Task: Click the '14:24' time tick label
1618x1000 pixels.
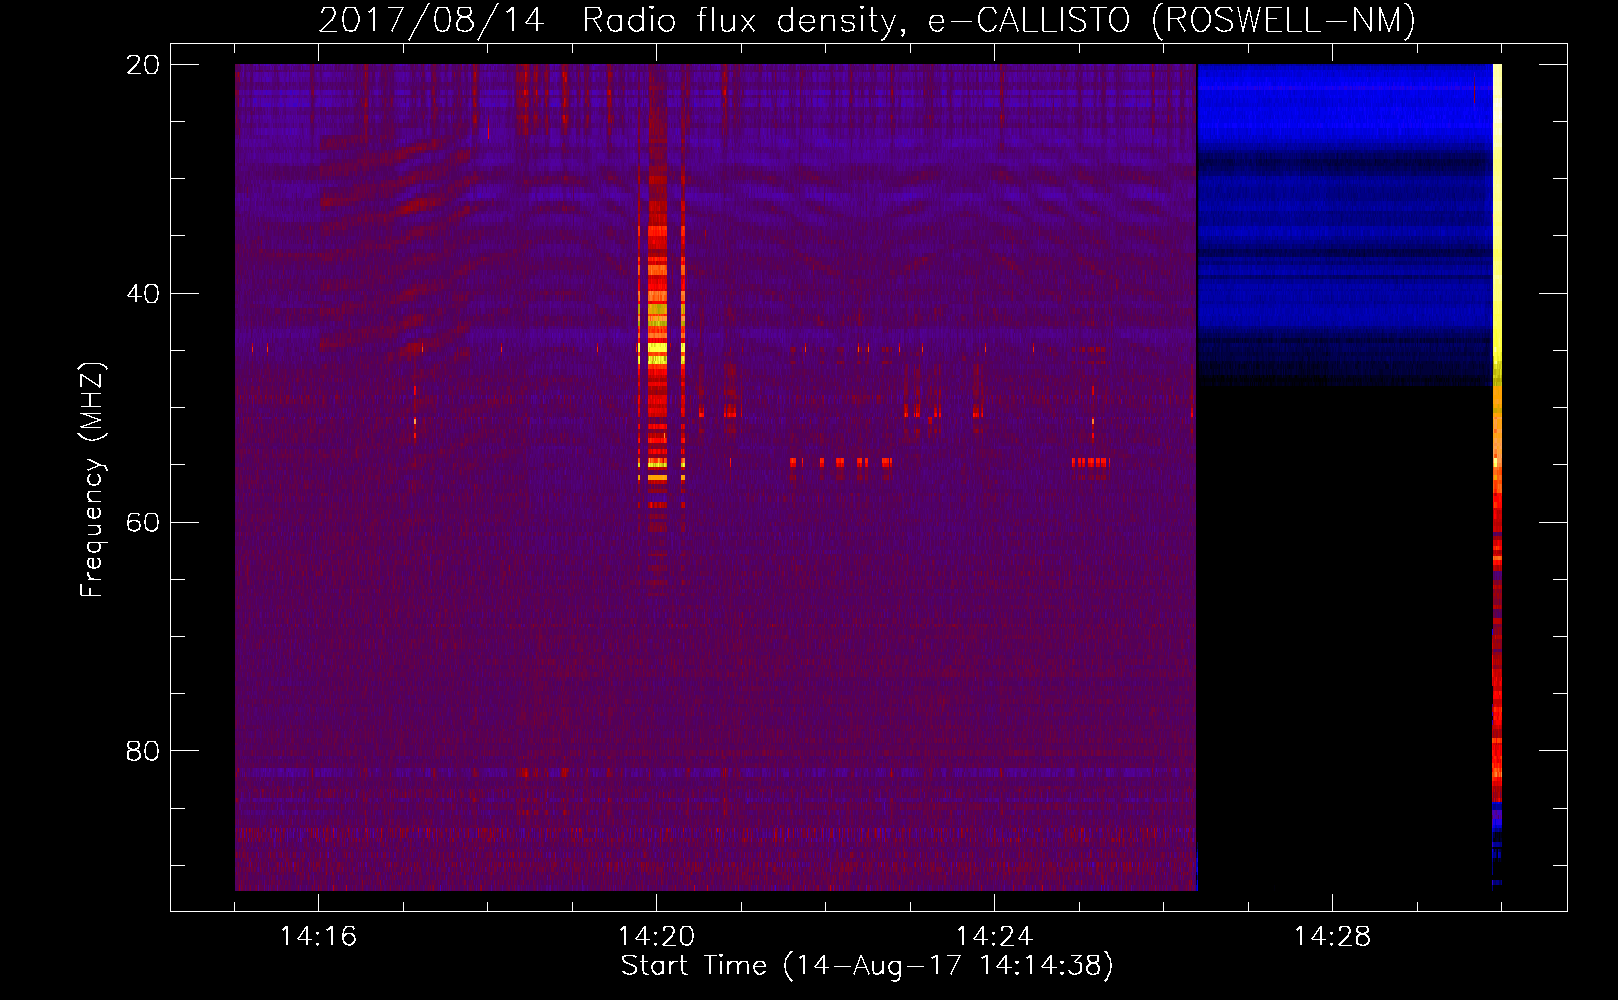Action: pyautogui.click(x=994, y=937)
